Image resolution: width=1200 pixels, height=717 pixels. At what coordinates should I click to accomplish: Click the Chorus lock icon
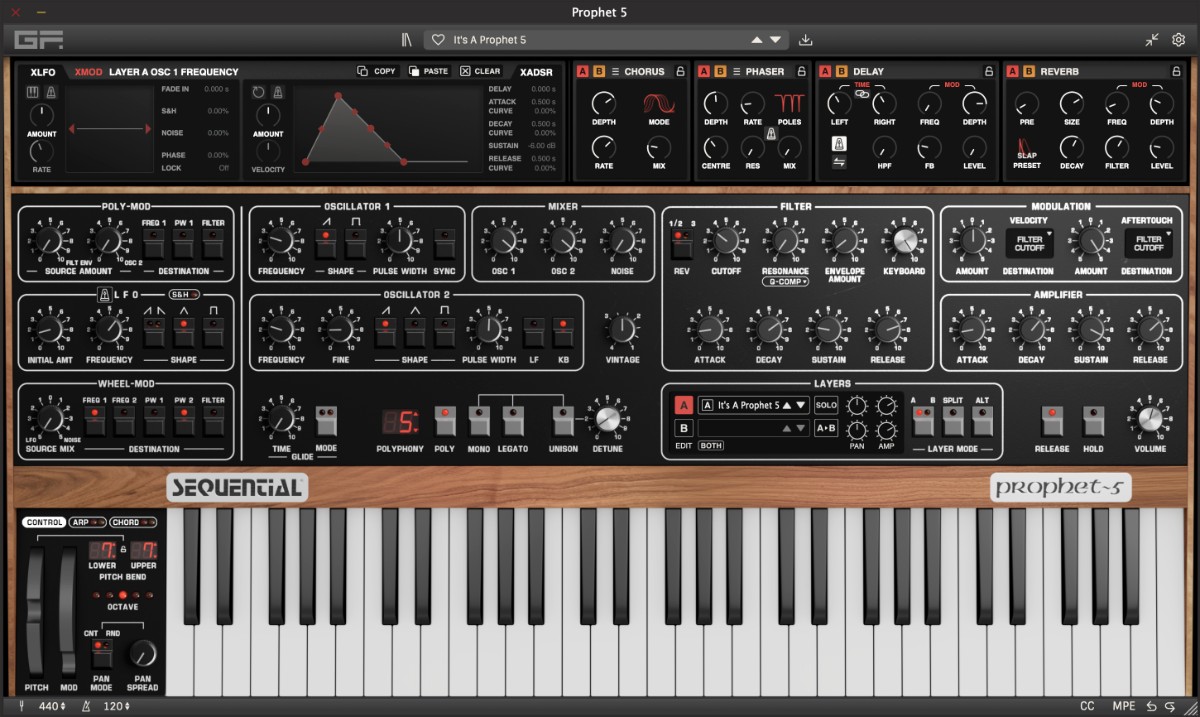pyautogui.click(x=680, y=71)
